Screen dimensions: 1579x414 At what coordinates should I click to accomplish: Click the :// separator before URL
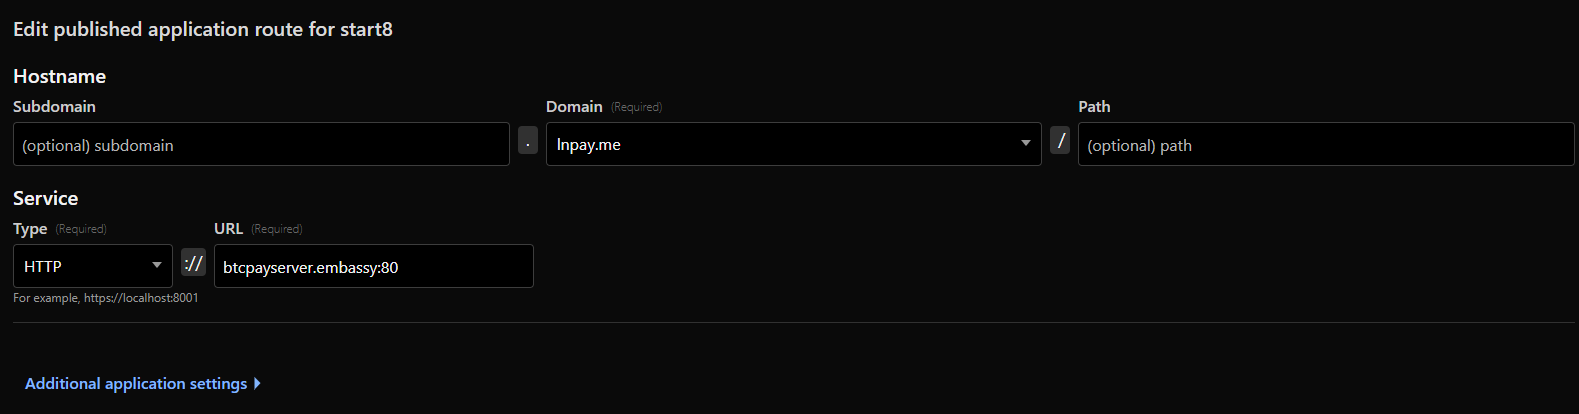click(193, 264)
